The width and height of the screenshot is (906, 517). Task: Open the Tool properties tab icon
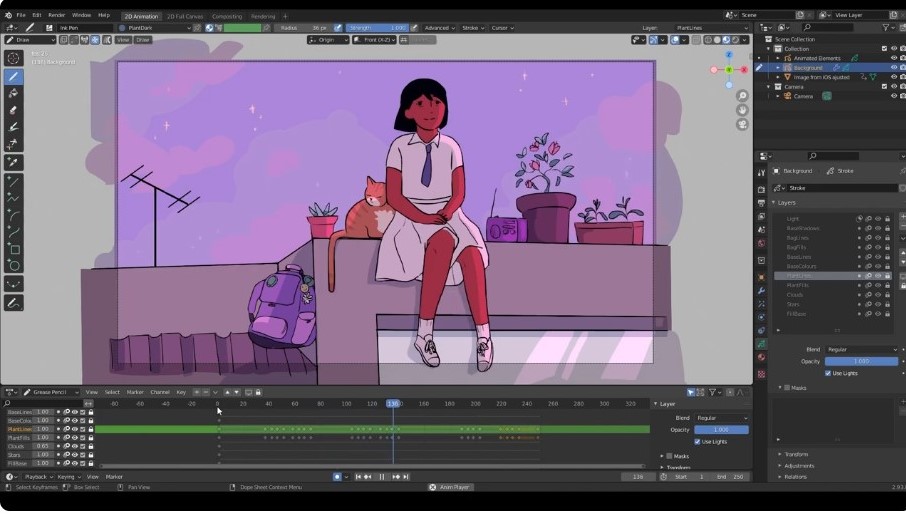[762, 173]
